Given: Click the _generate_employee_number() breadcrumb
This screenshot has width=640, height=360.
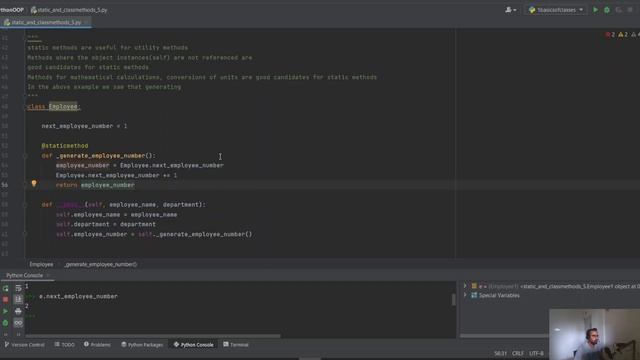Looking at the screenshot, I should 100,264.
